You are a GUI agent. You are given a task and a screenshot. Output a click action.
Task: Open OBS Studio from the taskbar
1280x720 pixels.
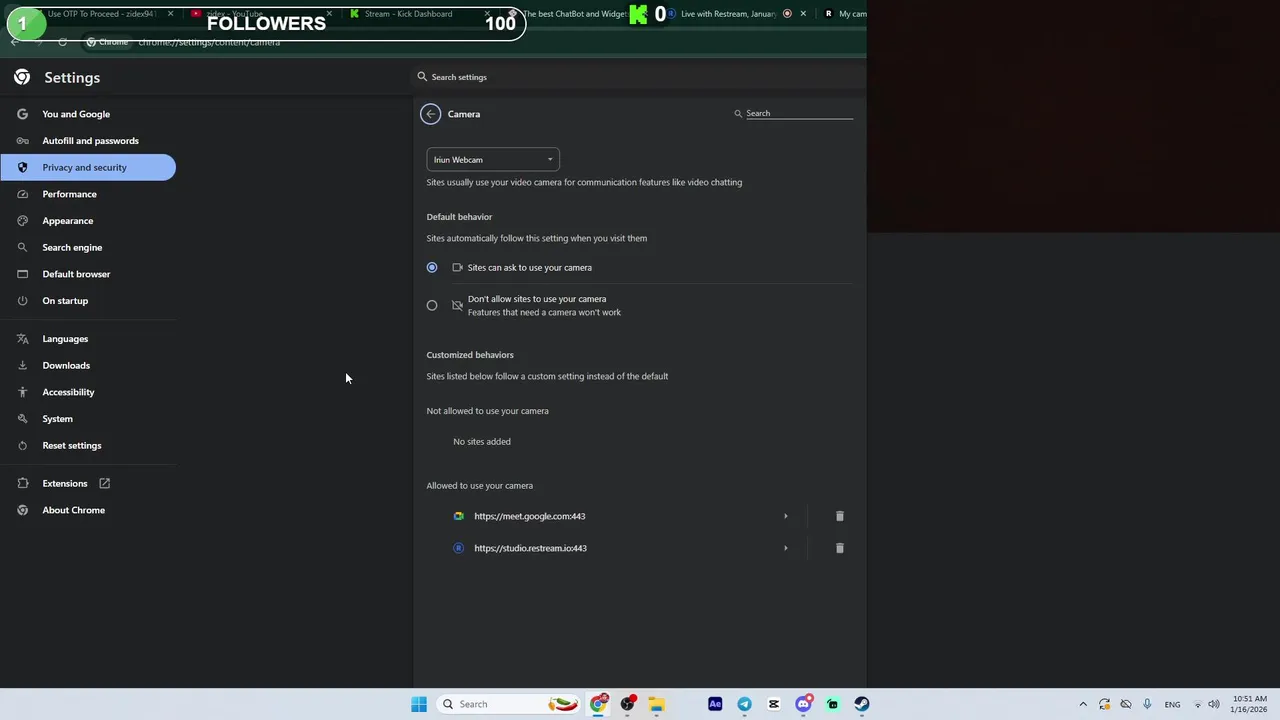(x=627, y=704)
